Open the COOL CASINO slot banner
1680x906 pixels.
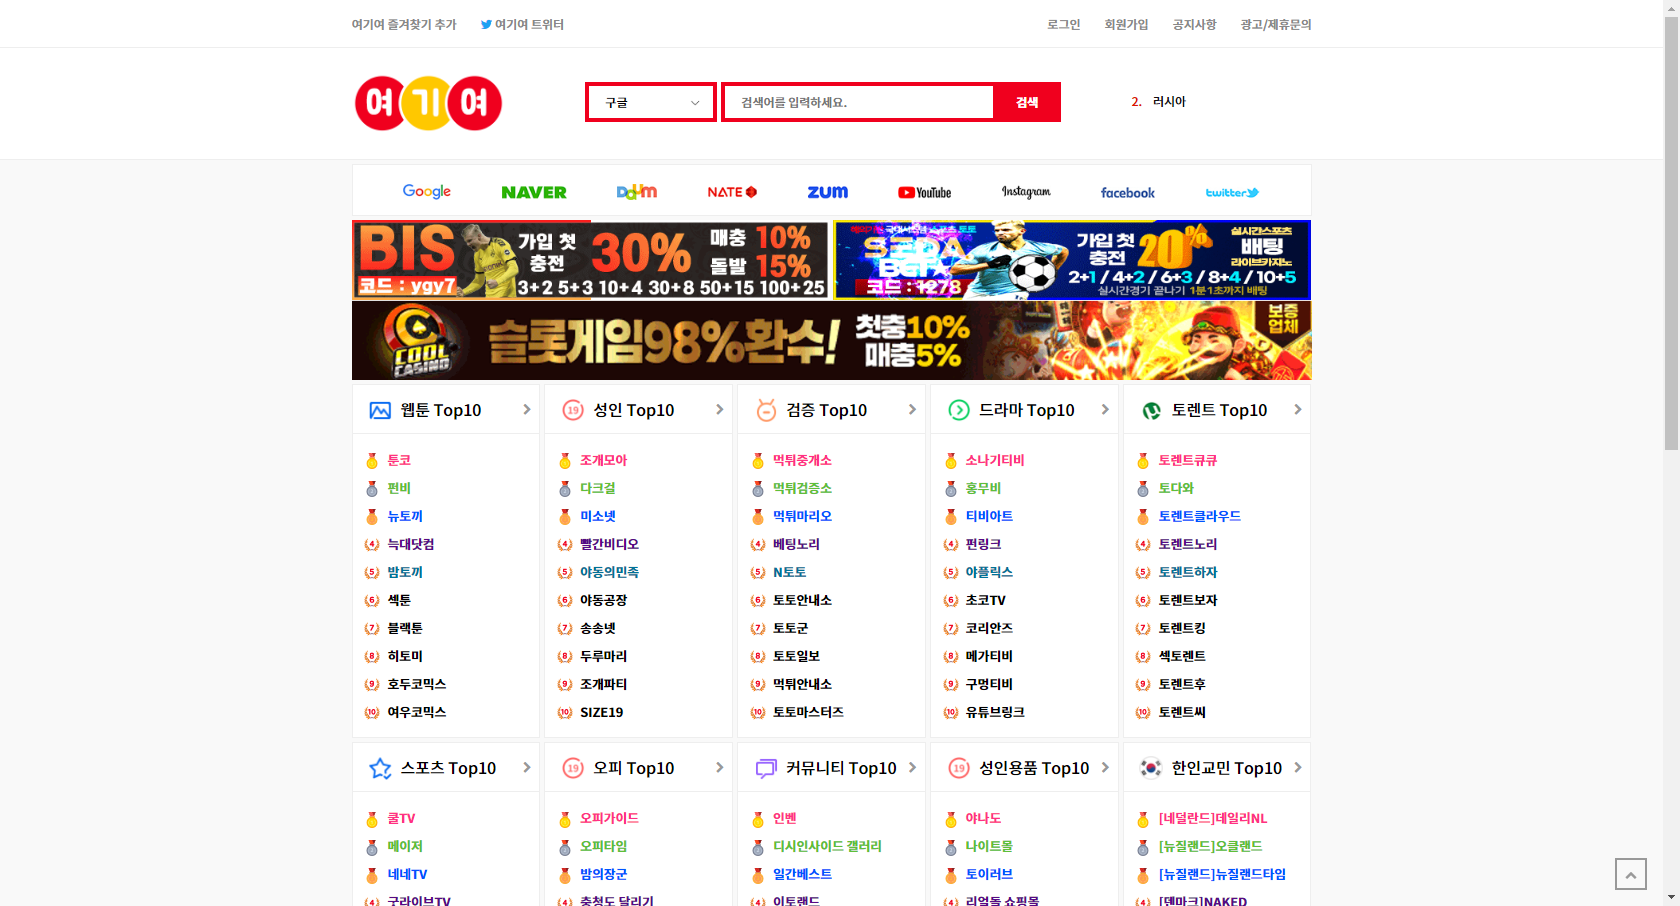[x=831, y=340]
